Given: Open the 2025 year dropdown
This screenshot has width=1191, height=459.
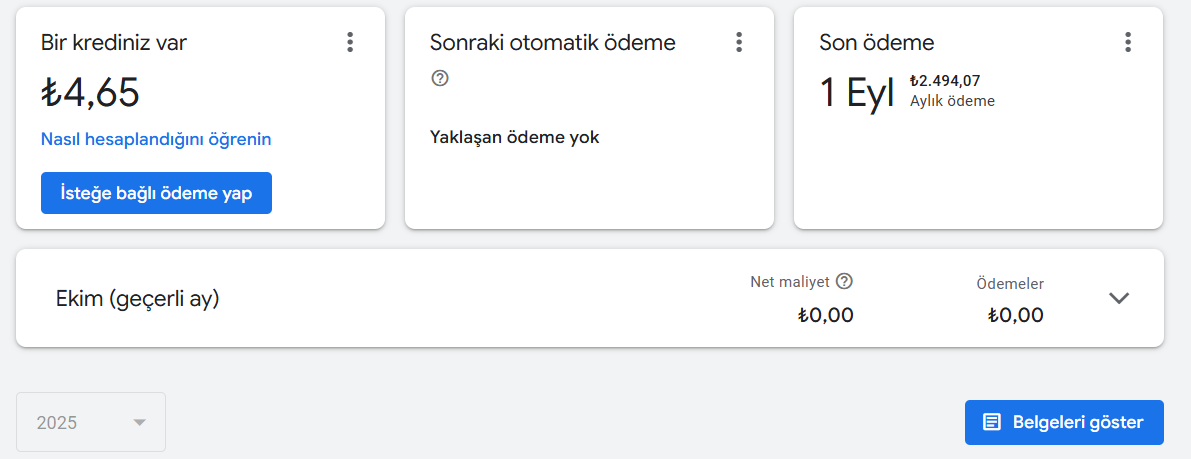Looking at the screenshot, I should tap(90, 423).
